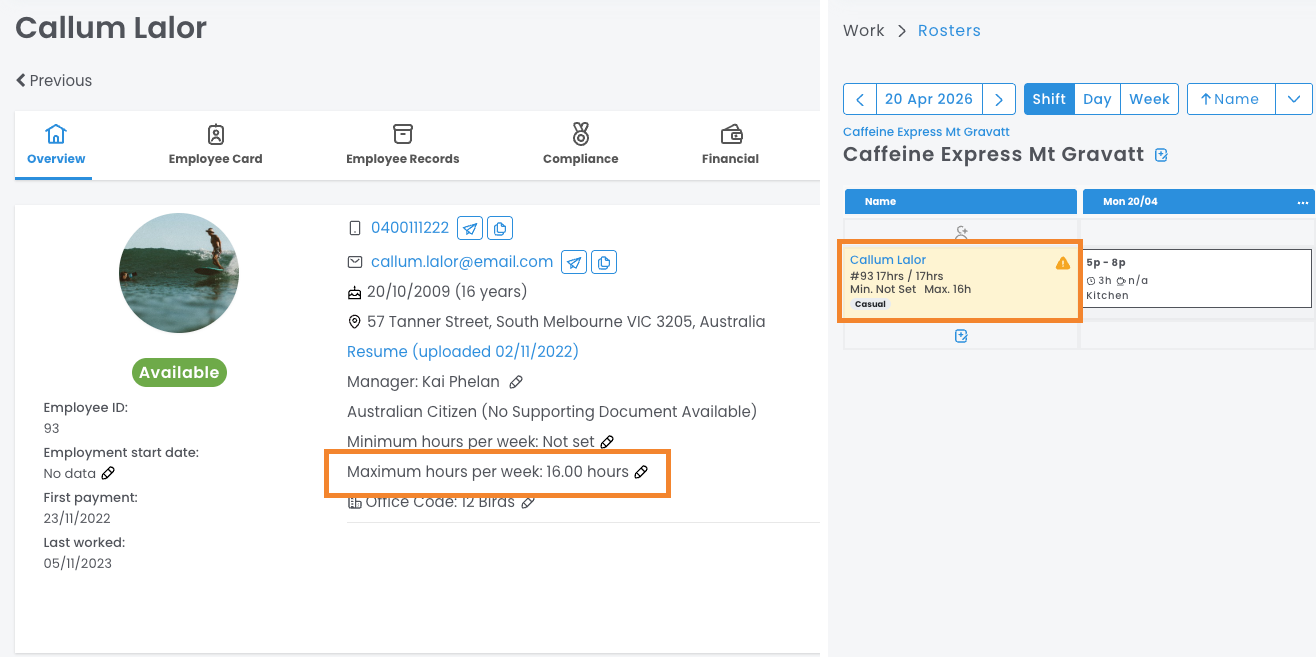Copy the email address callum.lalor@email.com
The height and width of the screenshot is (657, 1316).
(x=604, y=262)
